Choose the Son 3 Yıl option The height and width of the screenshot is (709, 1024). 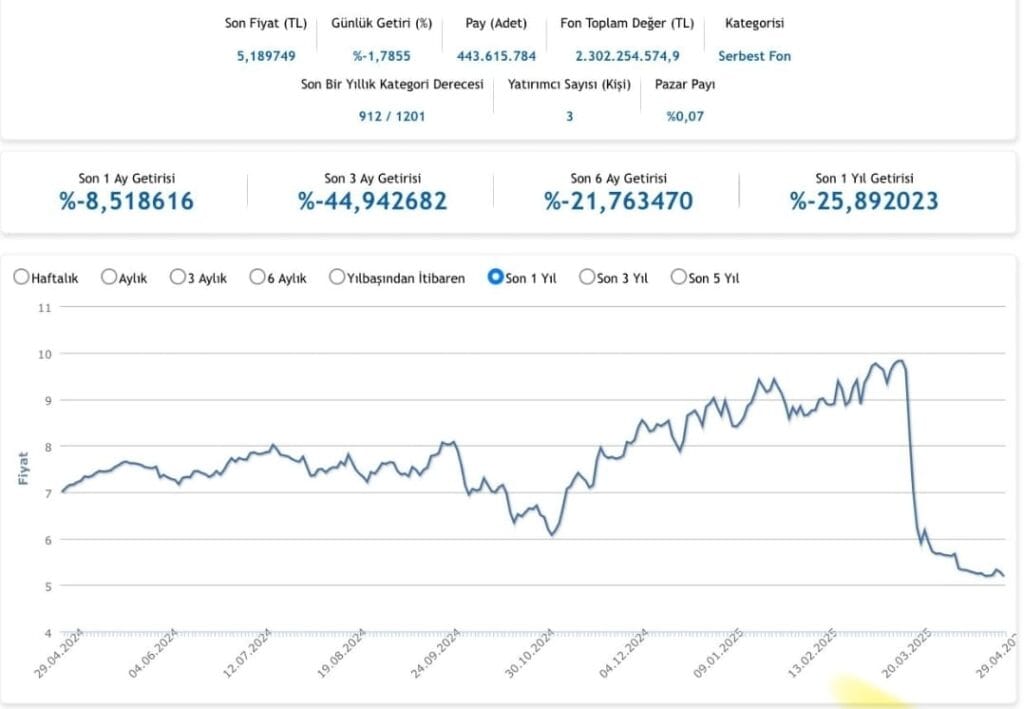pyautogui.click(x=586, y=278)
